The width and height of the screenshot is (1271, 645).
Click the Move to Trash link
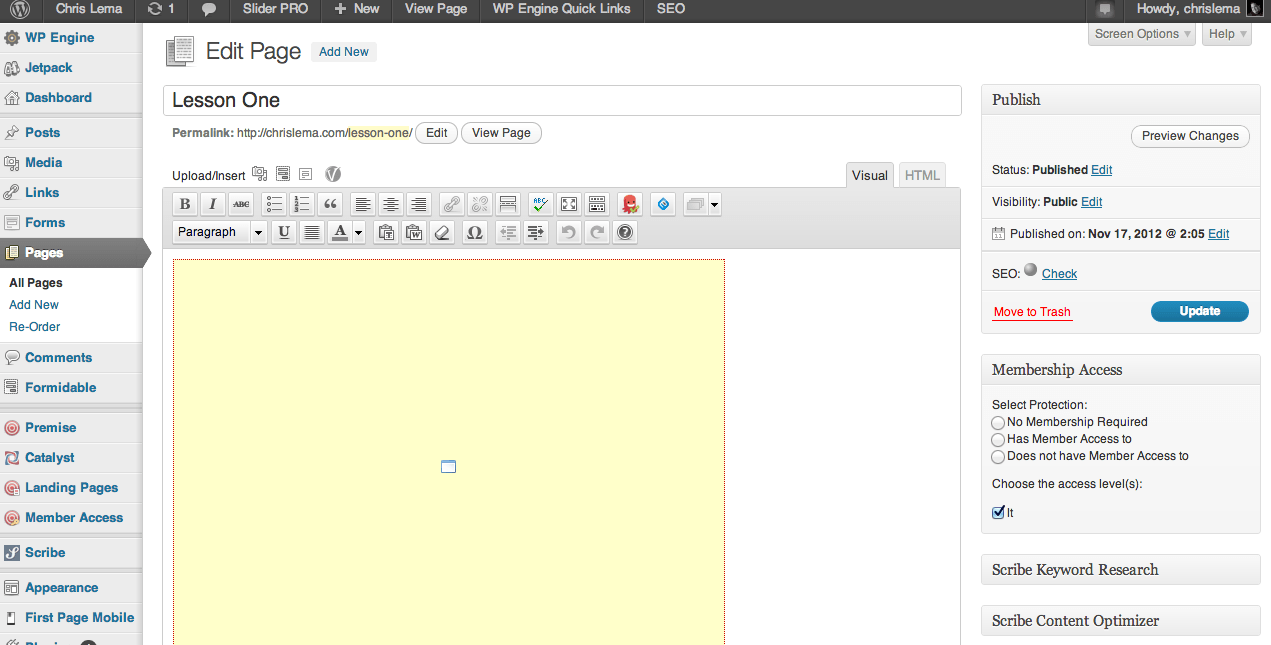pyautogui.click(x=1032, y=312)
